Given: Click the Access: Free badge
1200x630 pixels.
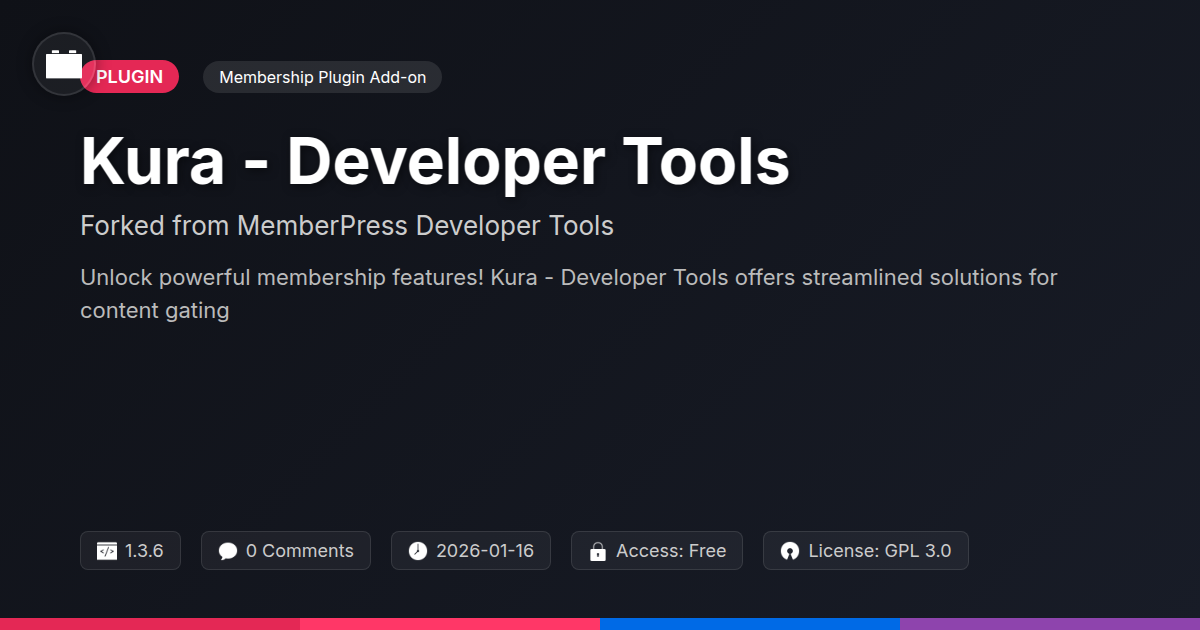Looking at the screenshot, I should point(657,551).
